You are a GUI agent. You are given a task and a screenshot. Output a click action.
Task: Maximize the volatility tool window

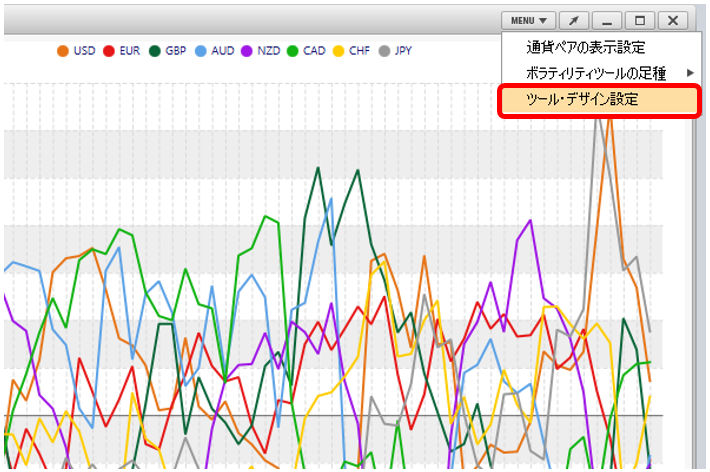coord(640,20)
